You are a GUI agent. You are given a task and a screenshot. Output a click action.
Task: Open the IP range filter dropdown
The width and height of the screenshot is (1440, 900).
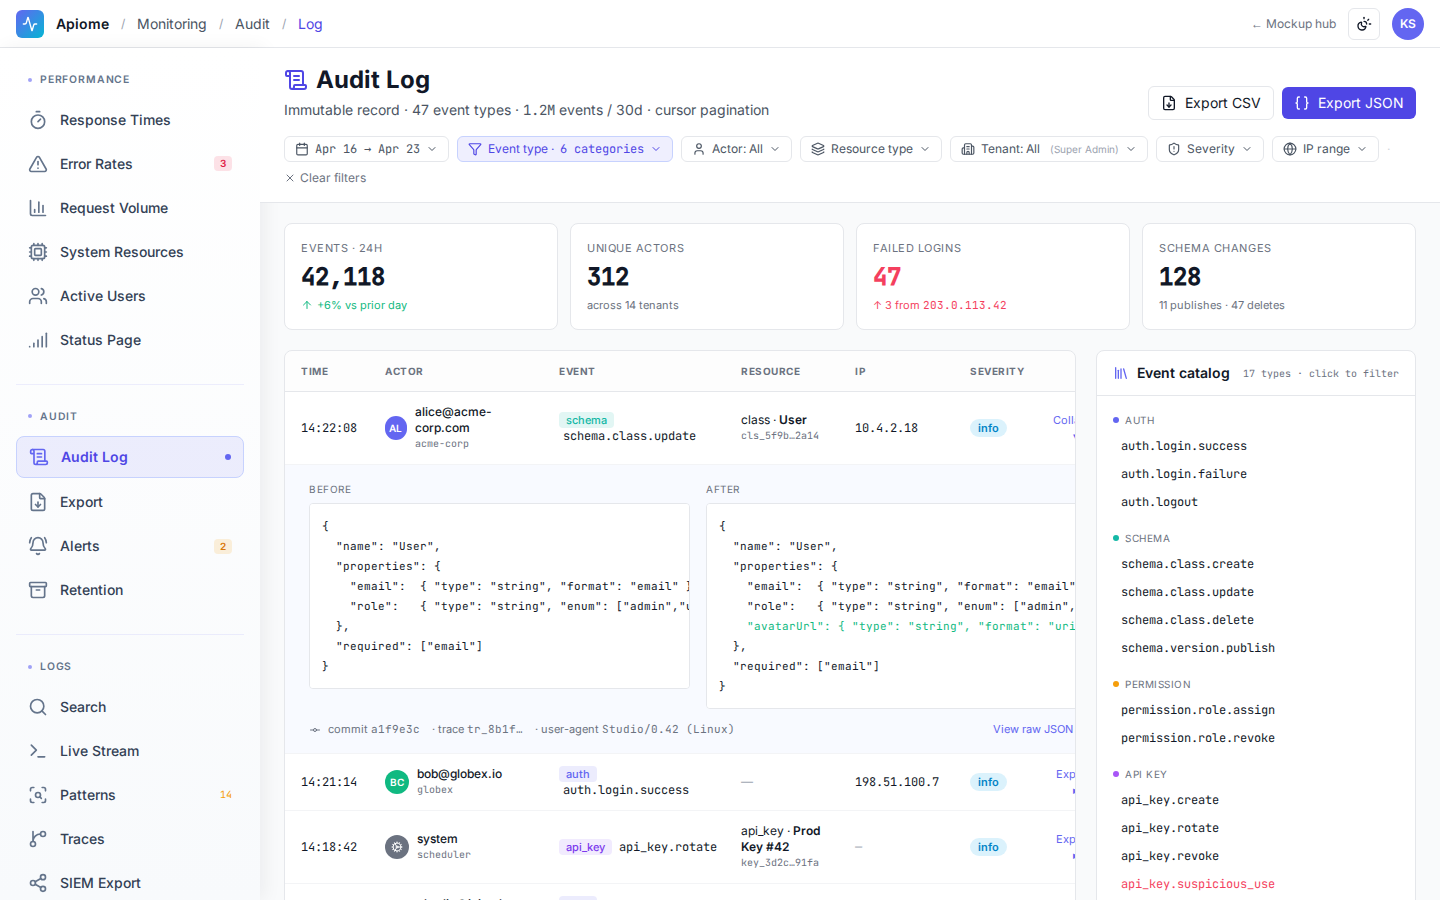1325,149
